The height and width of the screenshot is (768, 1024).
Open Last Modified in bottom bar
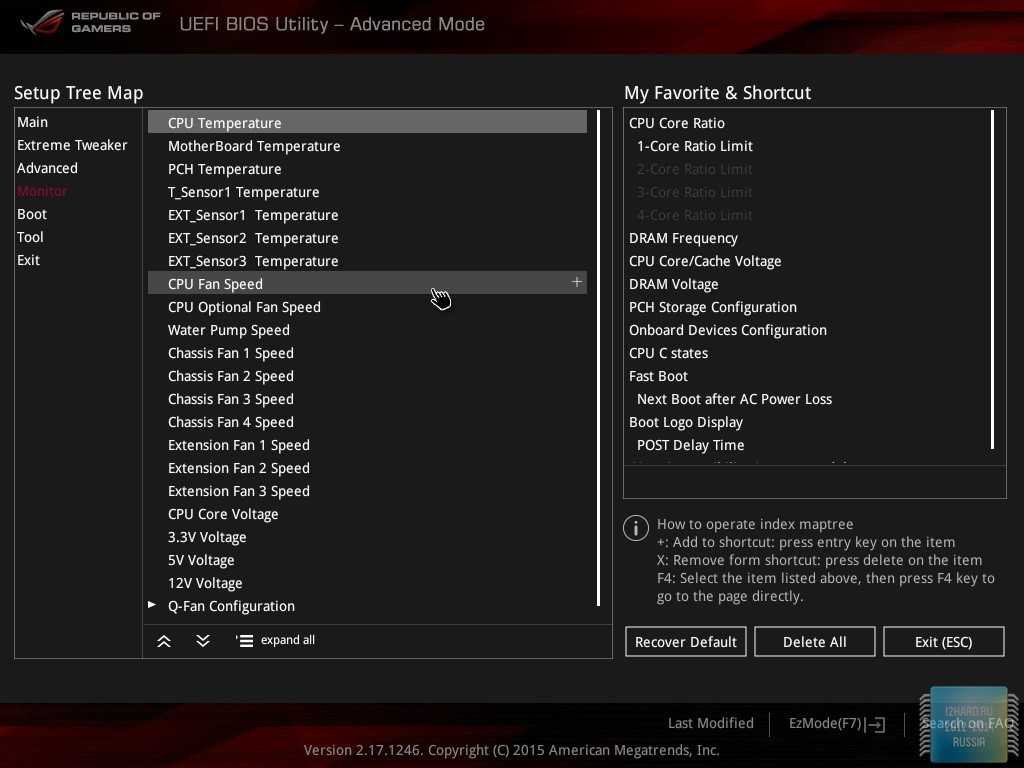tap(710, 723)
